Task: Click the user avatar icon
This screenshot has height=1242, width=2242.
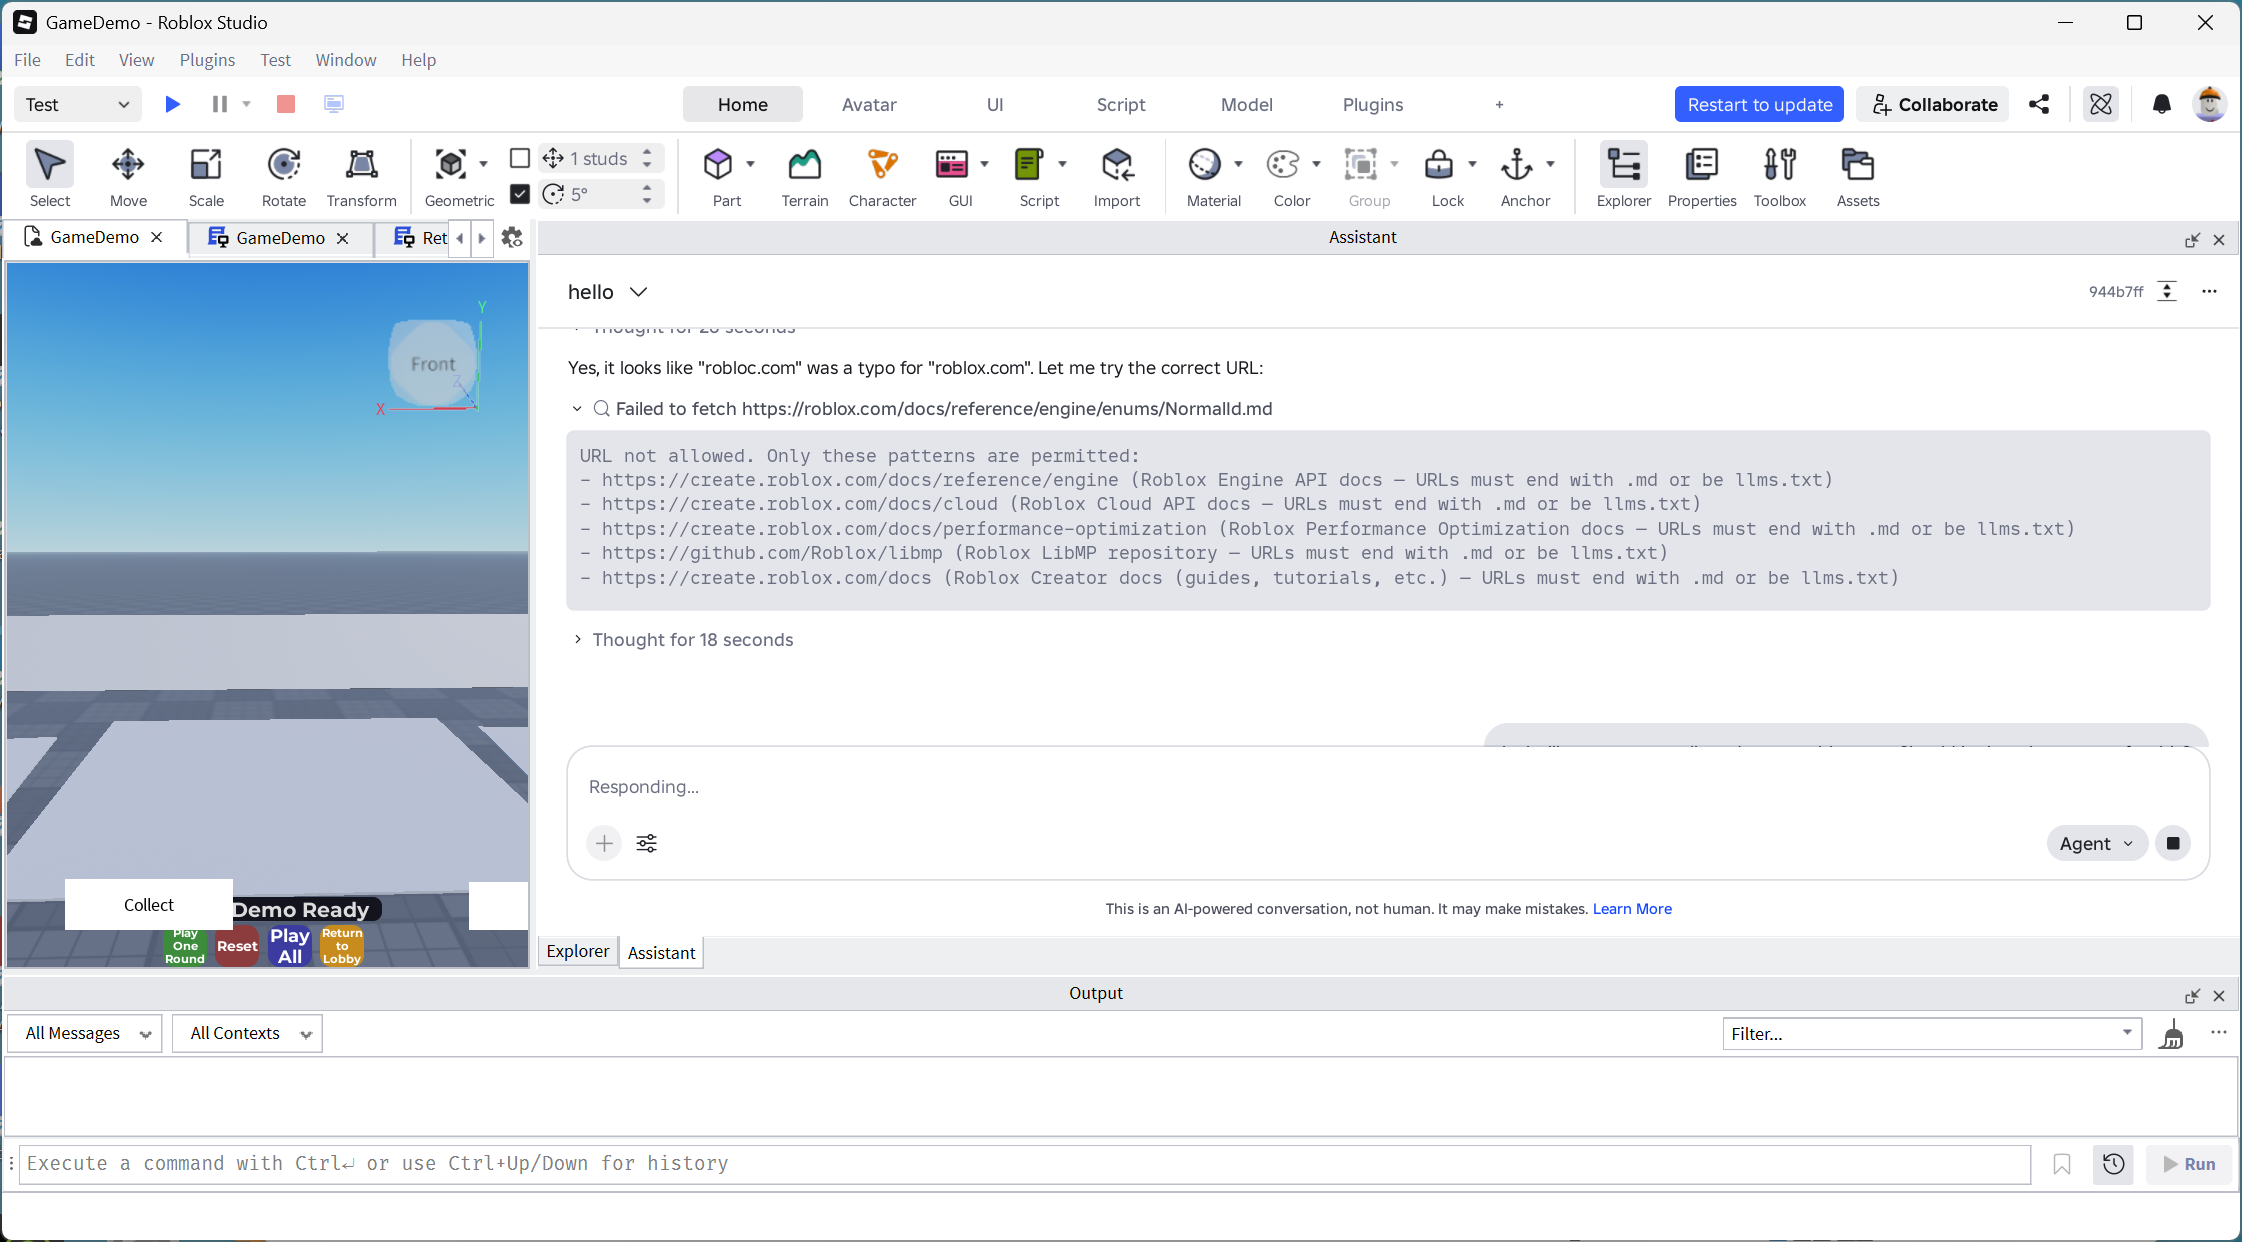Action: pos(2209,104)
